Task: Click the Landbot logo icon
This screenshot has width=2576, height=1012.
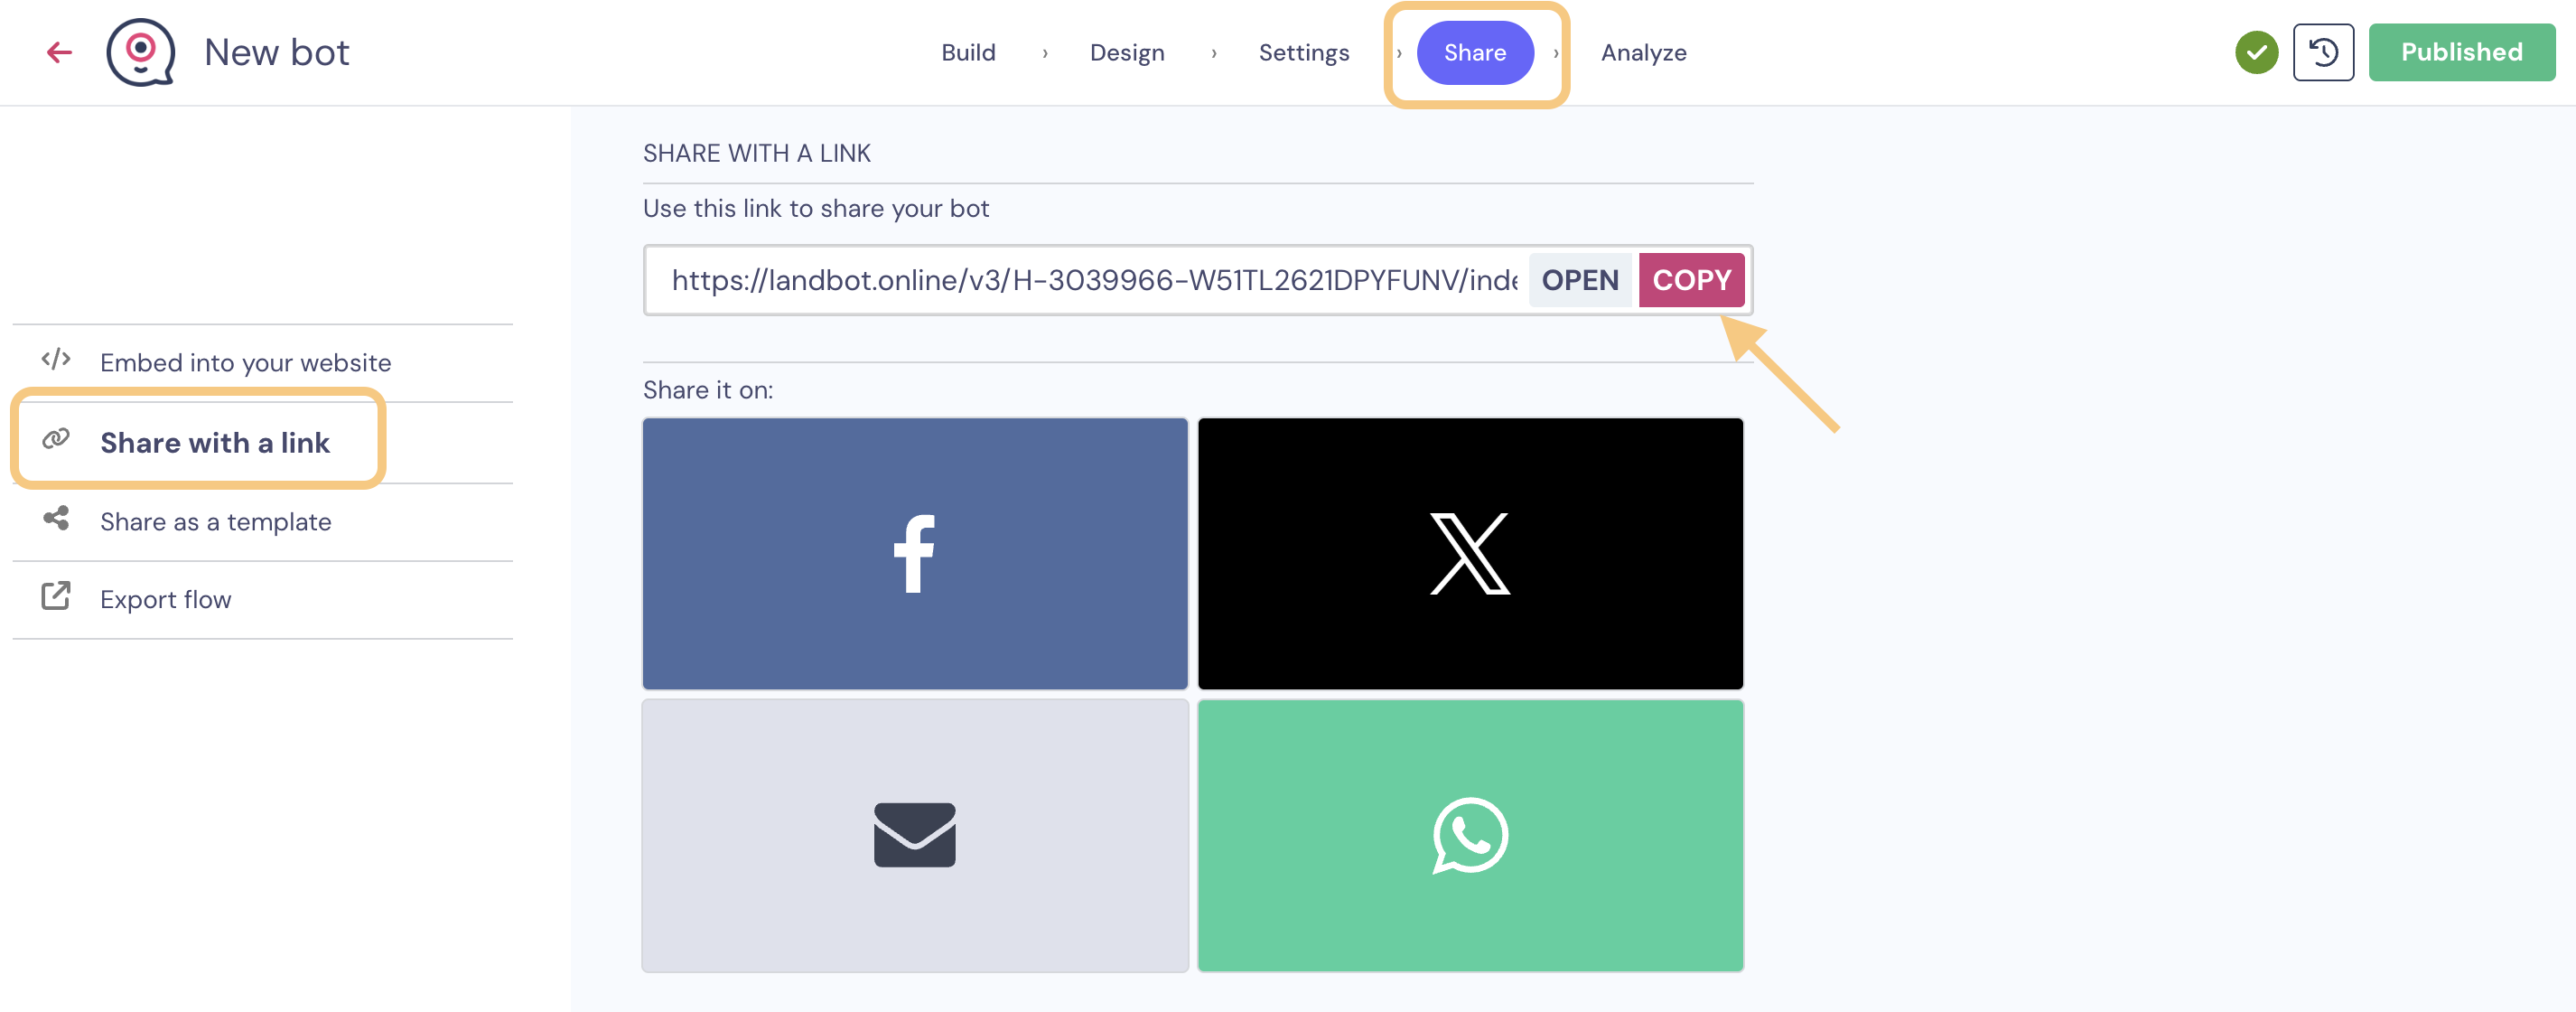Action: (141, 52)
